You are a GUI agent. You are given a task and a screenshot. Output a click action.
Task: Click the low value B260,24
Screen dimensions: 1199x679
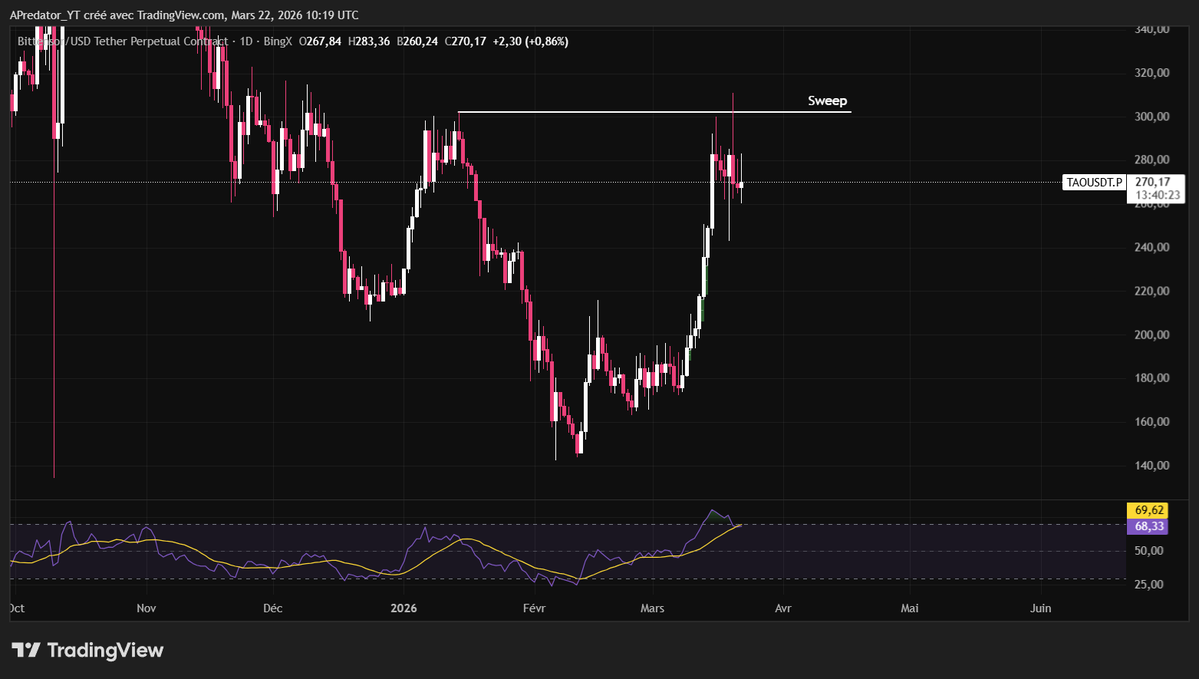coord(417,41)
